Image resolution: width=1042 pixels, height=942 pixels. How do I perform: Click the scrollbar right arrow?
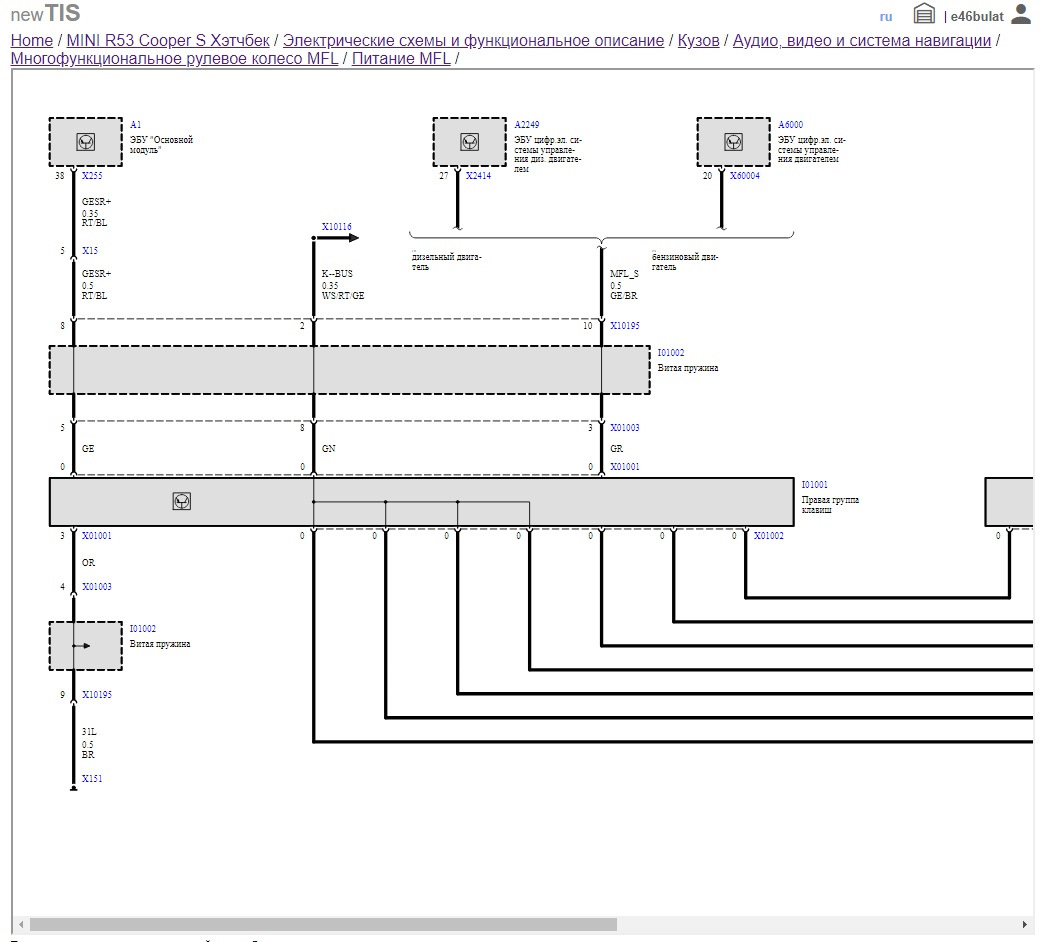pos(1024,925)
